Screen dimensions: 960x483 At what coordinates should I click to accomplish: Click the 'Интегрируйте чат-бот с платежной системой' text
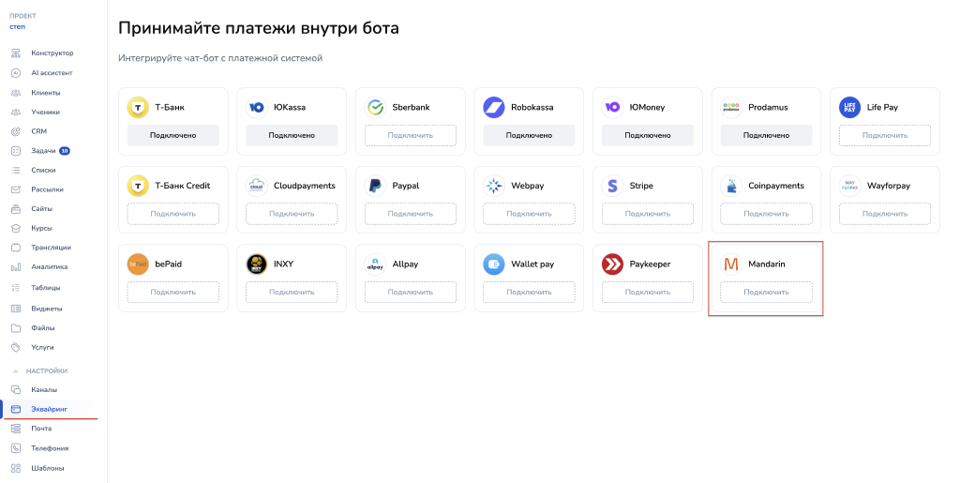220,58
